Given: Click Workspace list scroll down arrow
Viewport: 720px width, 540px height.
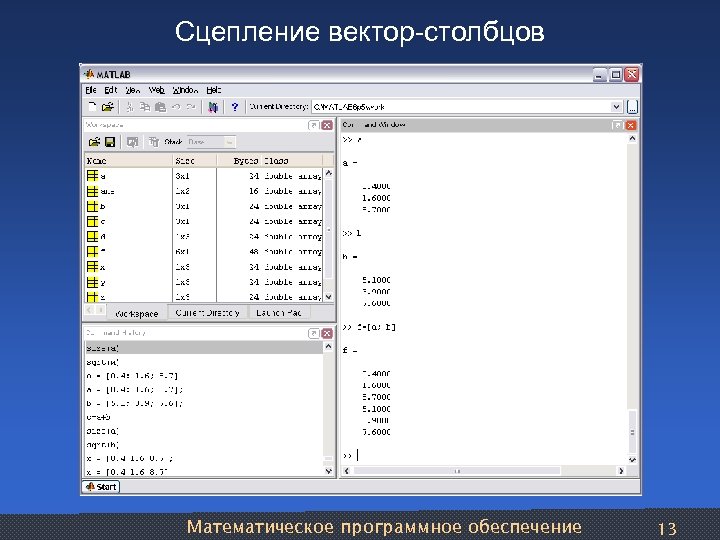Looking at the screenshot, I should coord(329,297).
